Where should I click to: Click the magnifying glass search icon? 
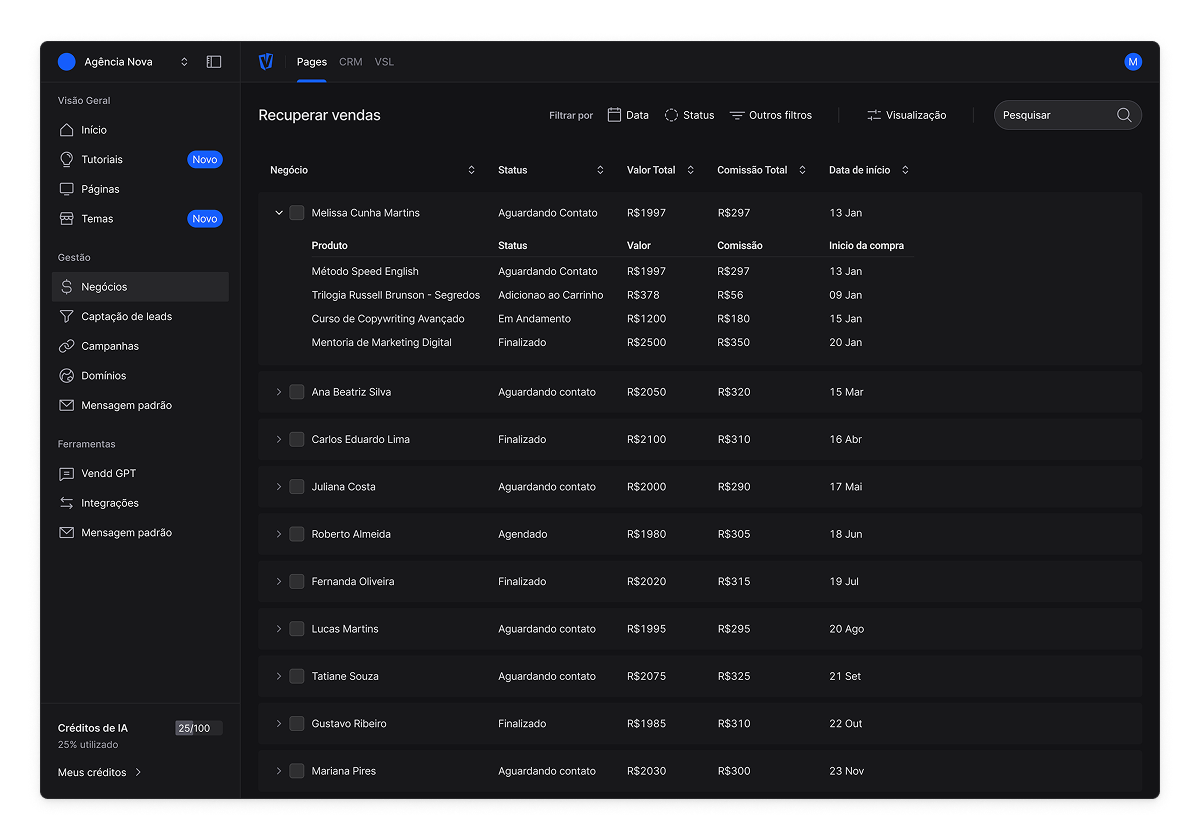[x=1124, y=115]
